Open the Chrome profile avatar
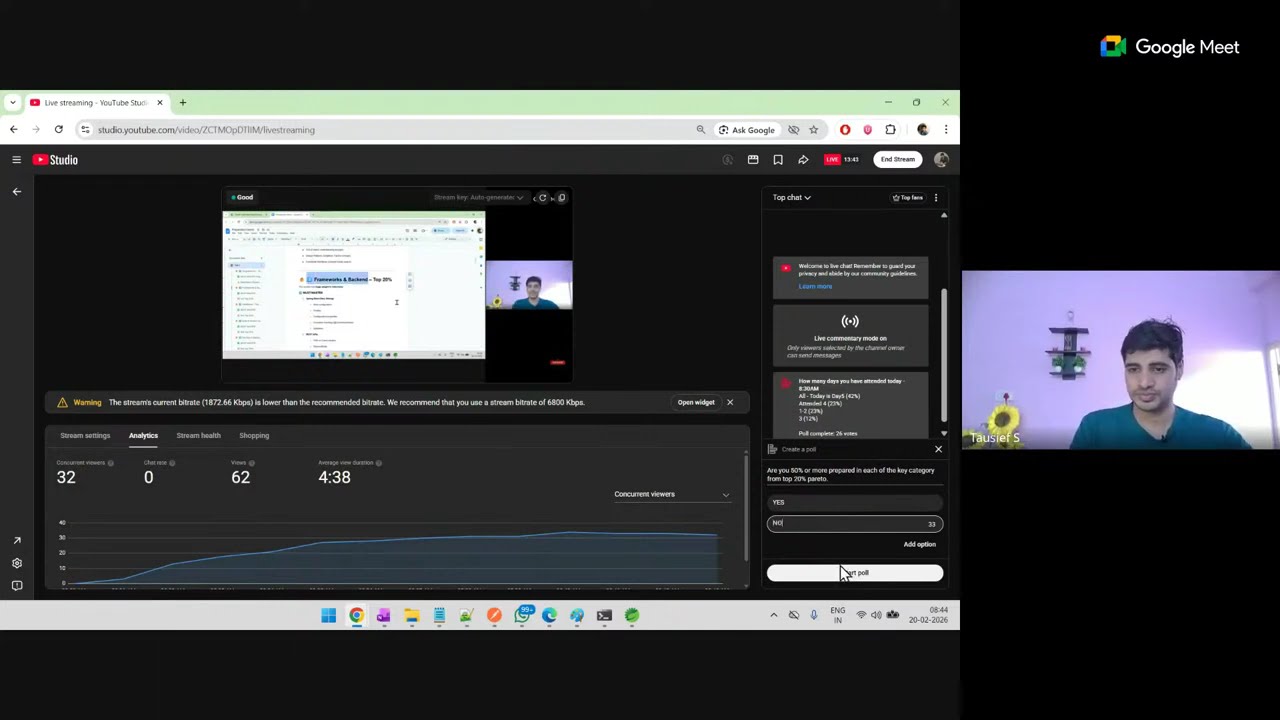The width and height of the screenshot is (1280, 720). pyautogui.click(x=922, y=129)
